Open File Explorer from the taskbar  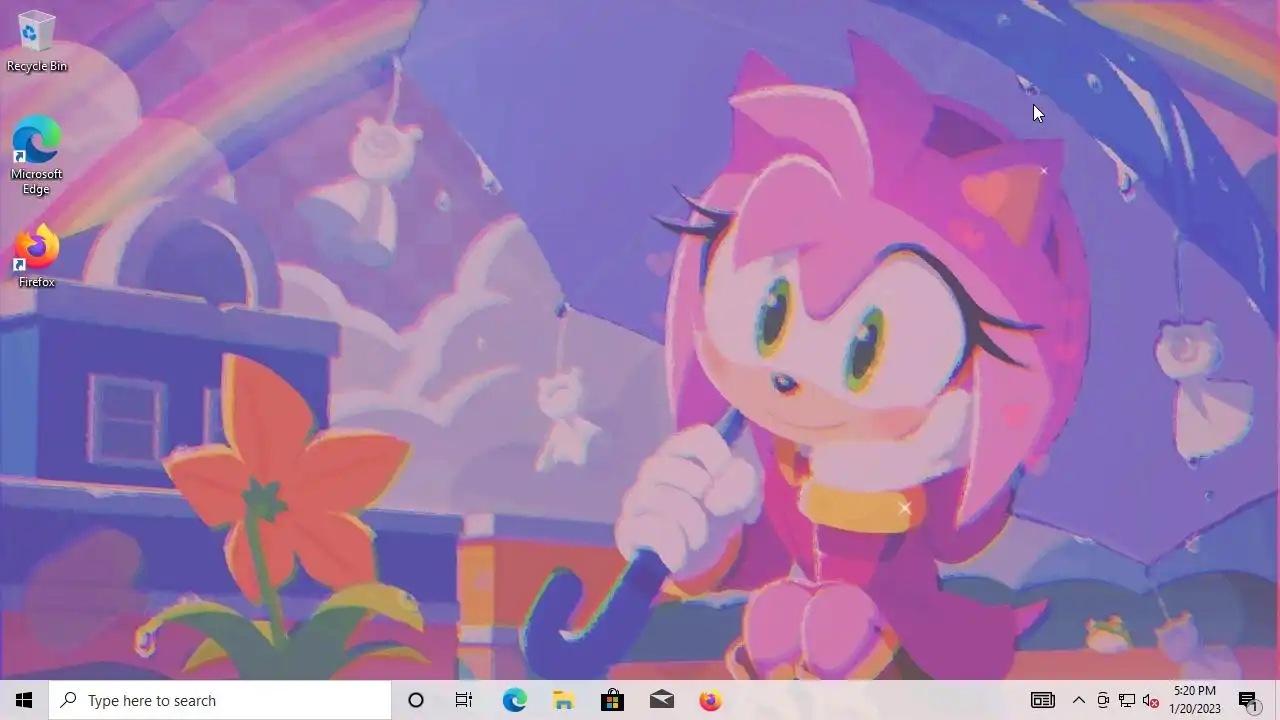click(x=563, y=700)
